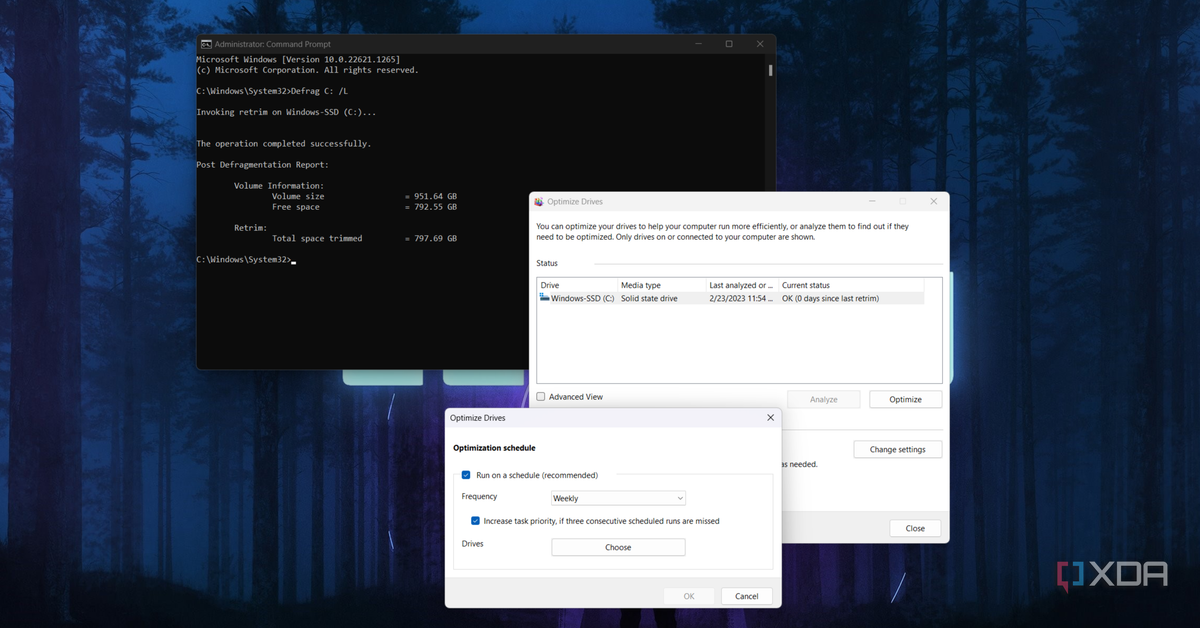Viewport: 1200px width, 628px height.
Task: Uncheck Run on a schedule (recommended)
Action: [x=466, y=475]
